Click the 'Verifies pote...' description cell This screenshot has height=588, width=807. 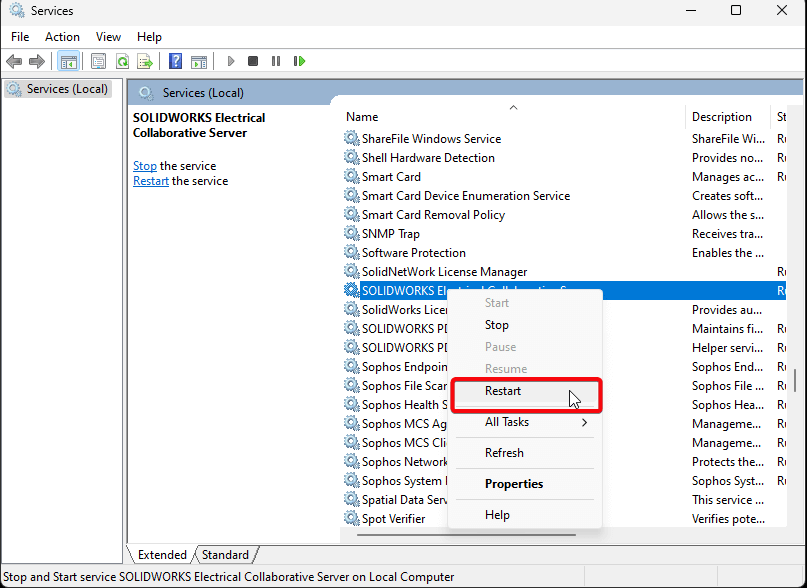point(728,518)
